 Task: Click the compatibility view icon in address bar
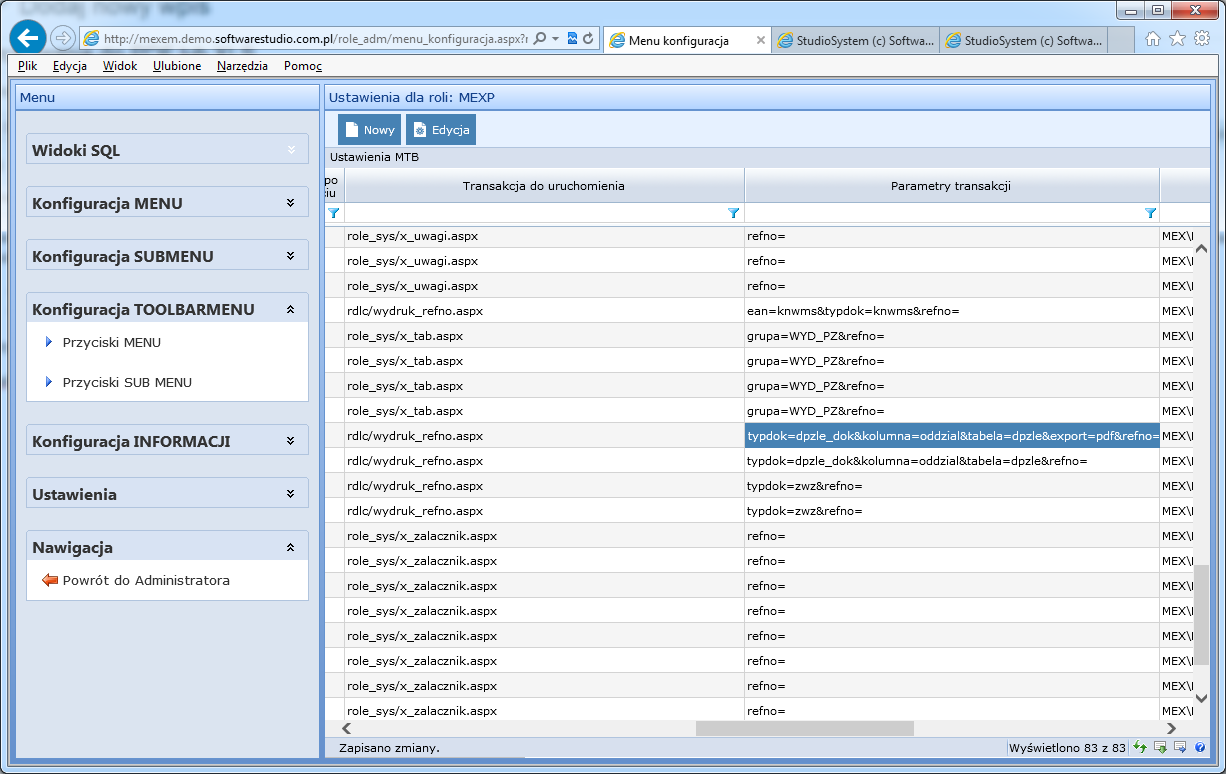(x=573, y=39)
